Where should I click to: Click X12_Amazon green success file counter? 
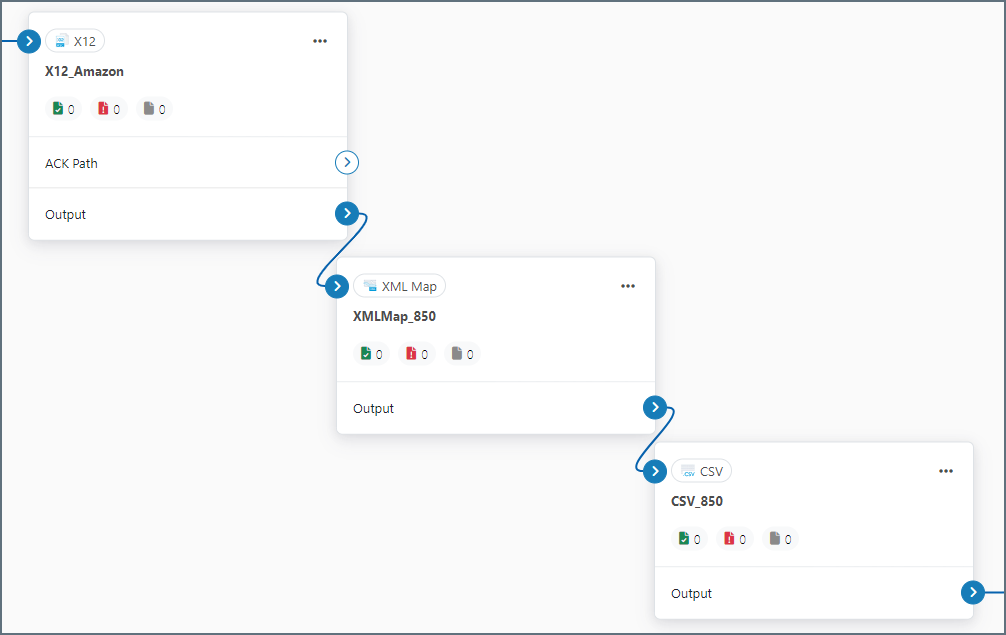pos(63,109)
